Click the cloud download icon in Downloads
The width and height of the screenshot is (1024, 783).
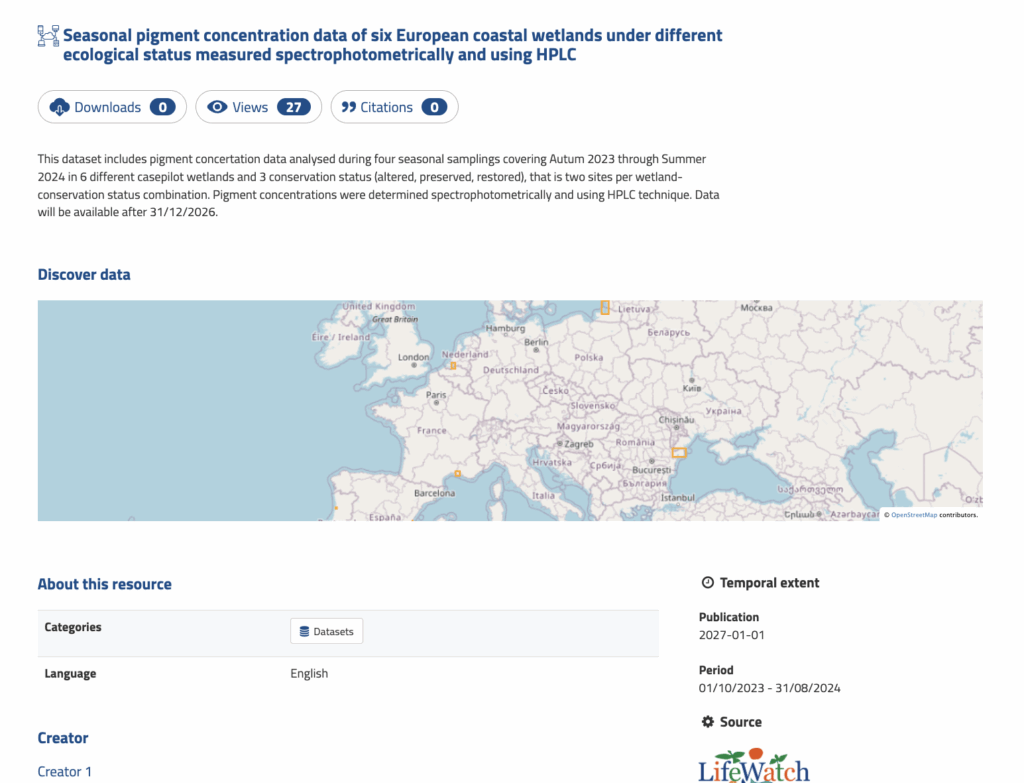pos(59,107)
